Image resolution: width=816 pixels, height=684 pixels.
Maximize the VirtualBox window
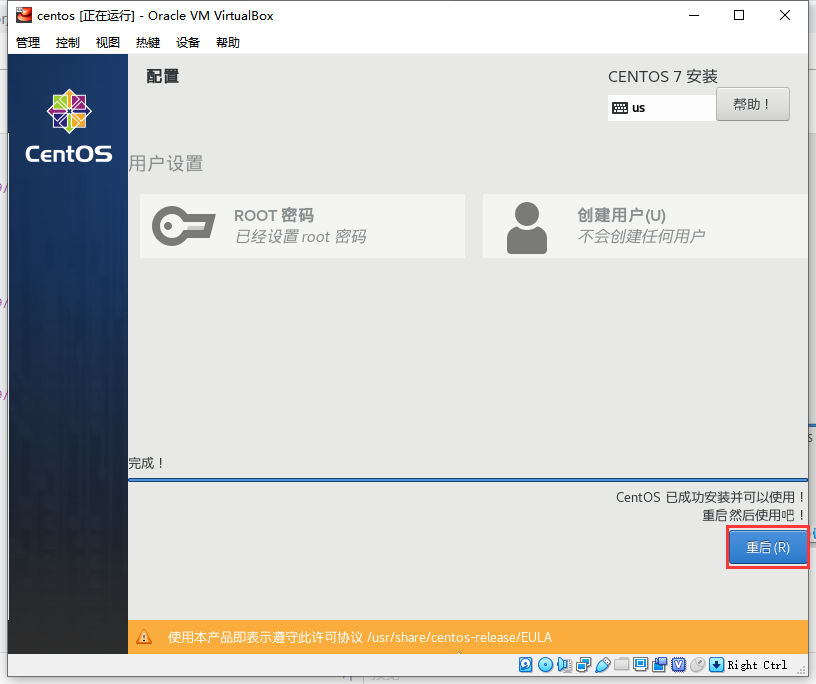click(x=739, y=16)
